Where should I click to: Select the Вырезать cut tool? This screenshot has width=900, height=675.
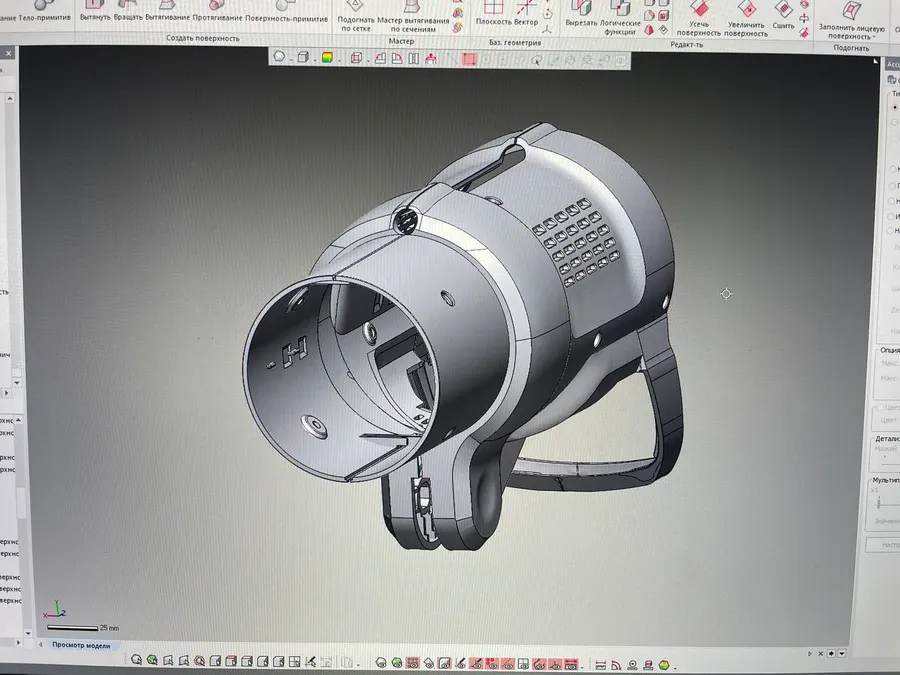(581, 15)
